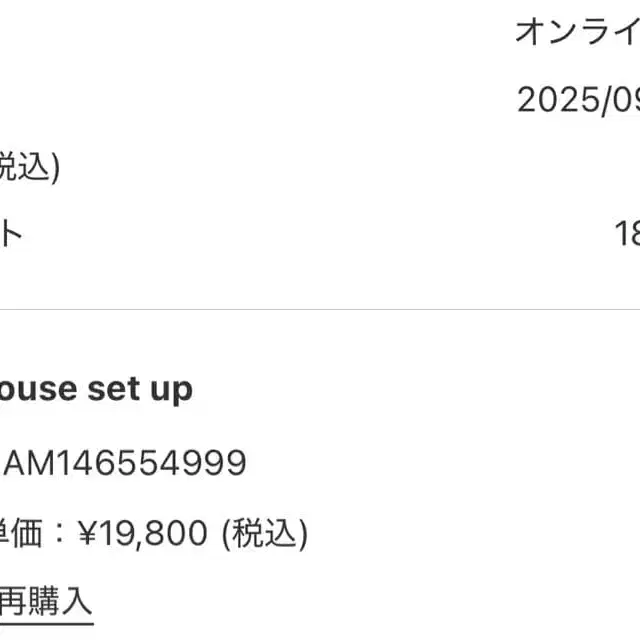
Task: Click the 2025/09 order date
Action: point(578,100)
